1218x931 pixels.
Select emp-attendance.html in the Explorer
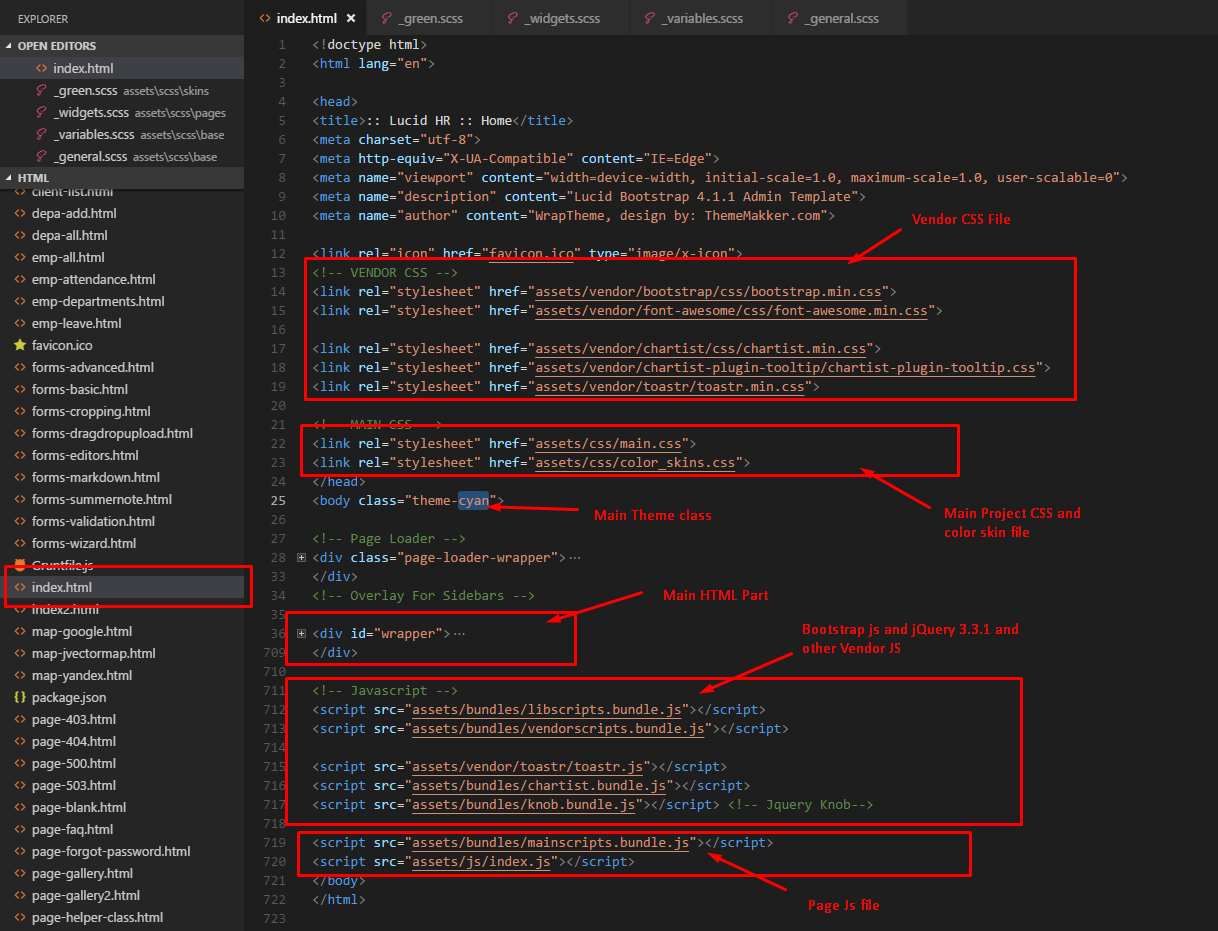click(x=93, y=279)
